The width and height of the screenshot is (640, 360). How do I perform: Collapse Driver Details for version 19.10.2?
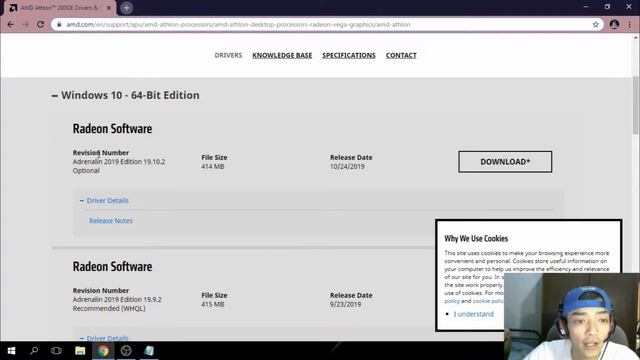(104, 200)
